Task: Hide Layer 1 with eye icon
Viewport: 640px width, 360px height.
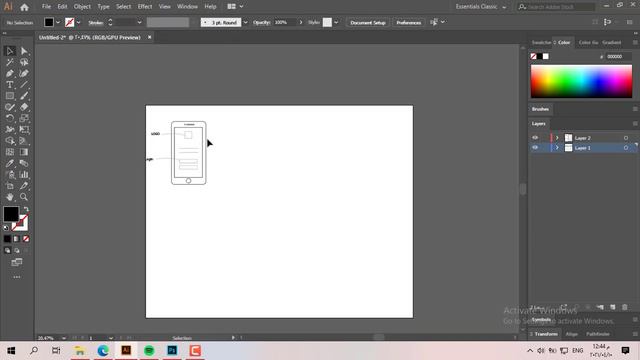Action: click(535, 148)
